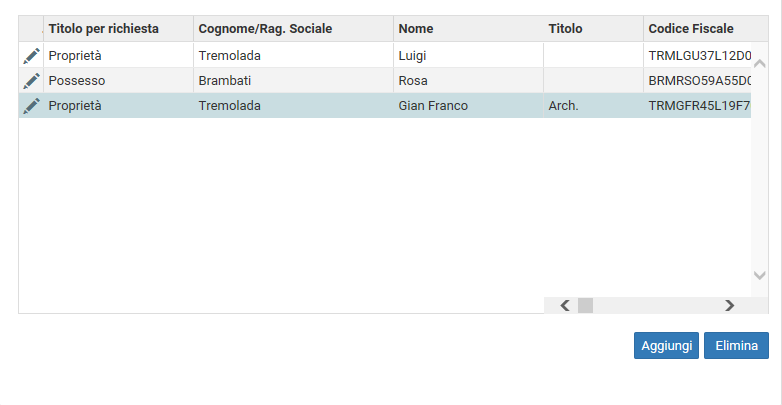Click pencil edit icon for Brambati row

(31, 80)
